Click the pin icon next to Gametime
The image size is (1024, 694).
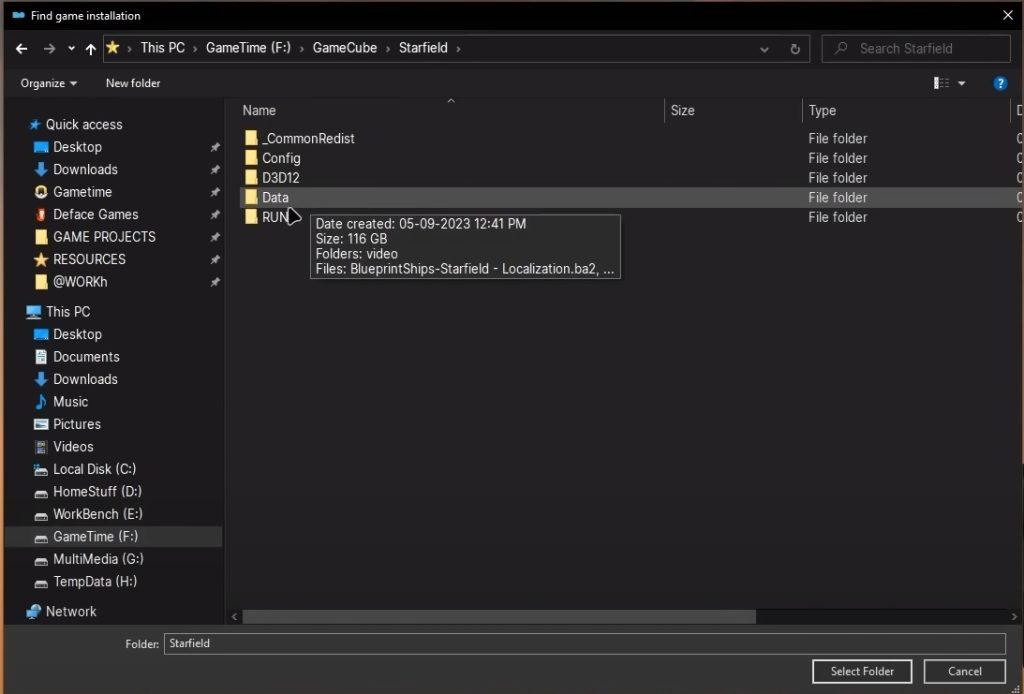click(x=213, y=192)
